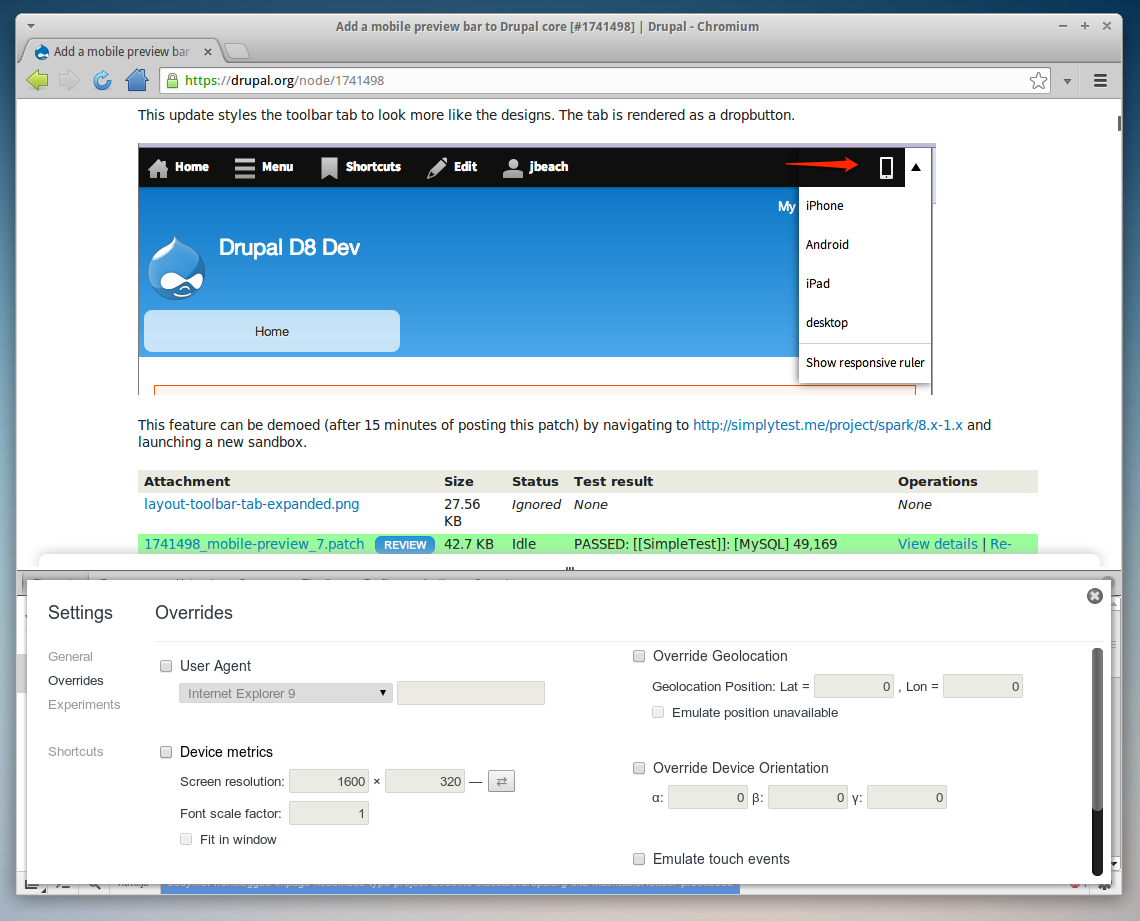Image resolution: width=1140 pixels, height=921 pixels.
Task: Click the alpha orientation field
Action: (x=708, y=797)
